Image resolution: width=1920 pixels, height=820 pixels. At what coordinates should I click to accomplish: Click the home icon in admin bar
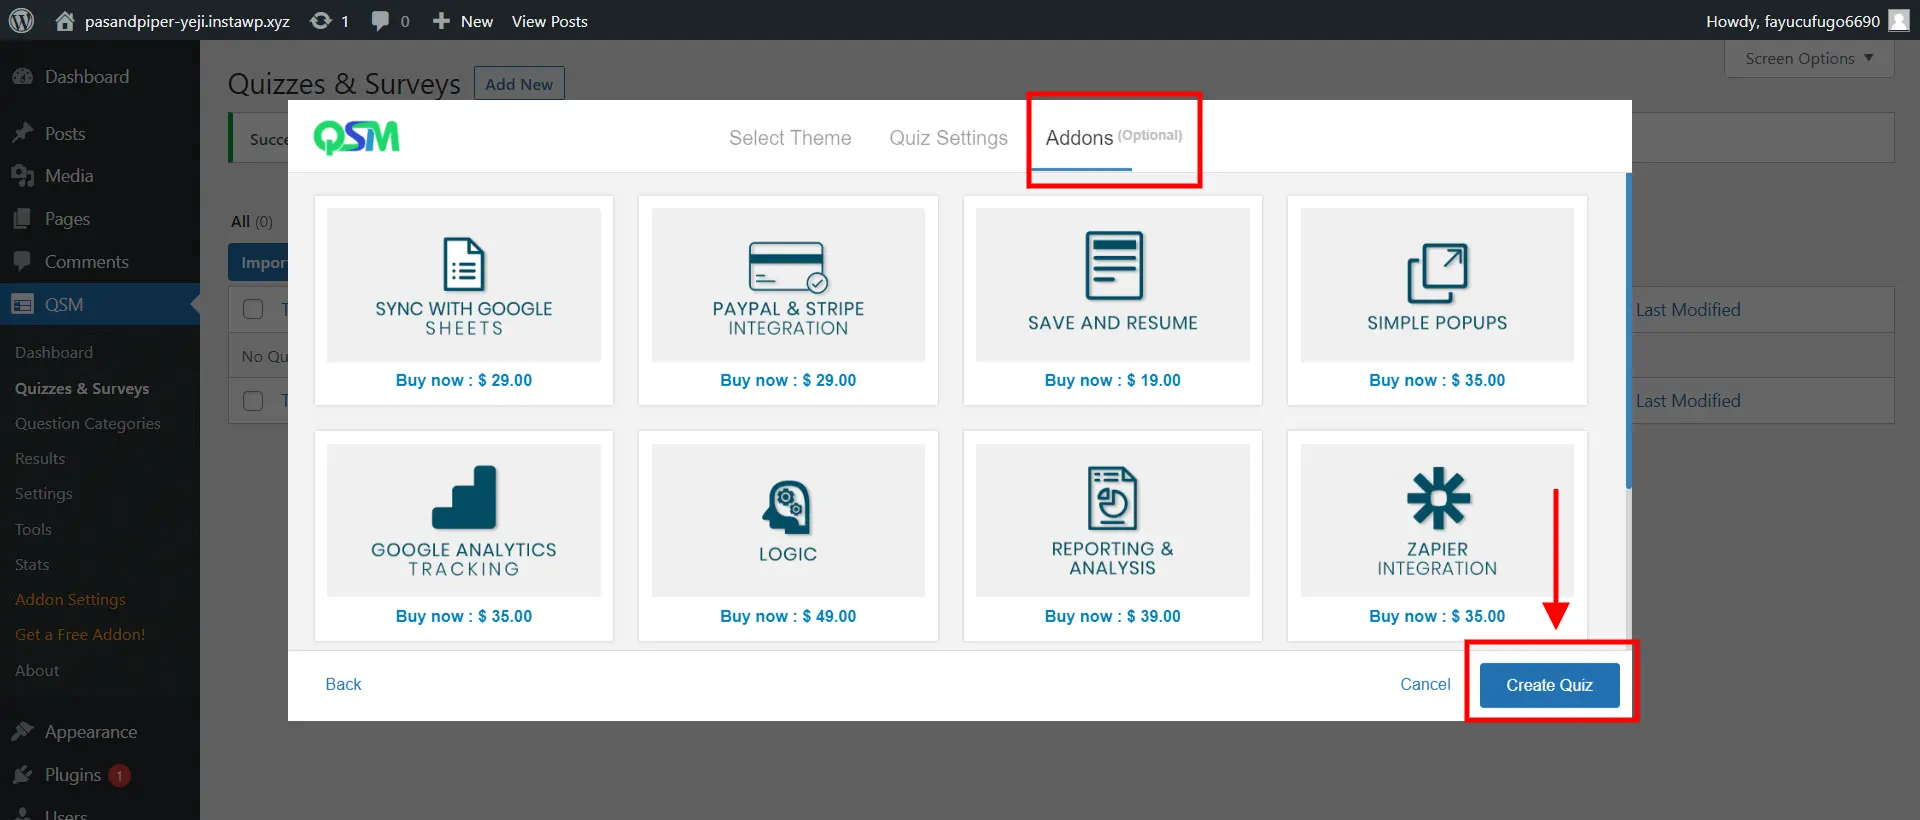point(65,20)
